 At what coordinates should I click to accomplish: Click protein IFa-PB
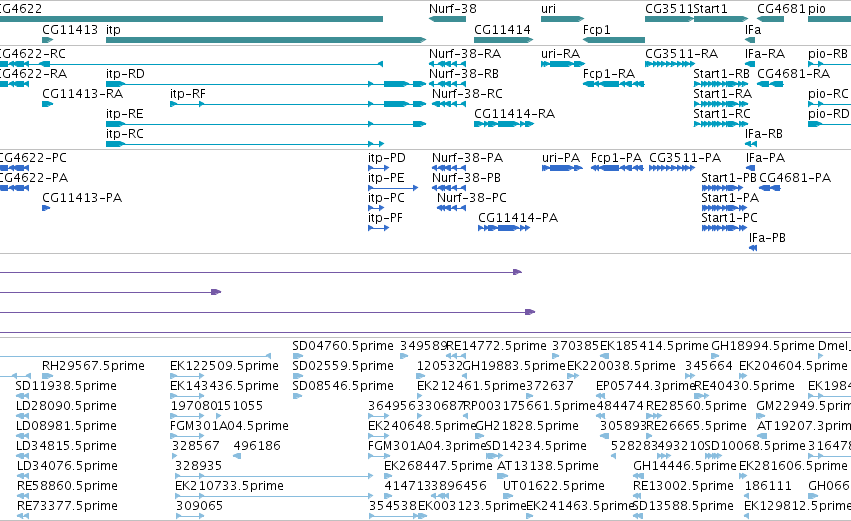point(767,238)
